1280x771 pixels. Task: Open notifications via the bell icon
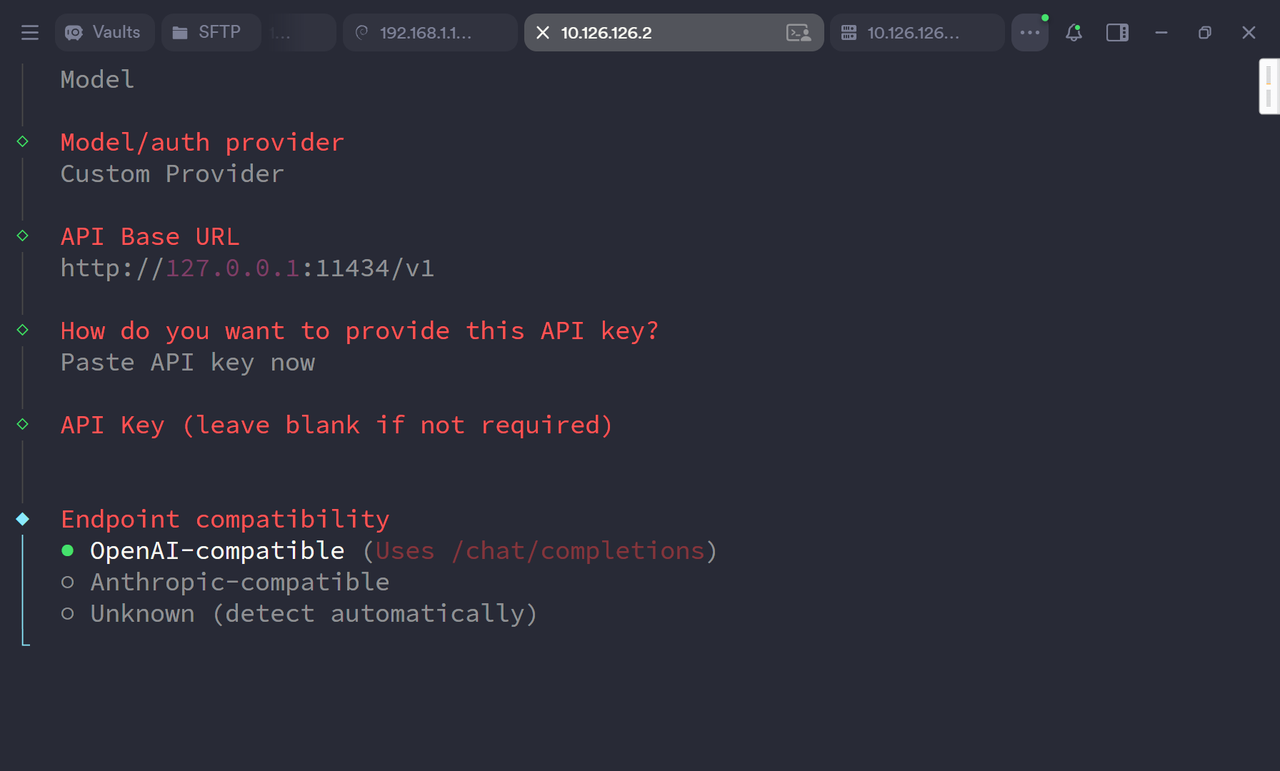[1073, 32]
